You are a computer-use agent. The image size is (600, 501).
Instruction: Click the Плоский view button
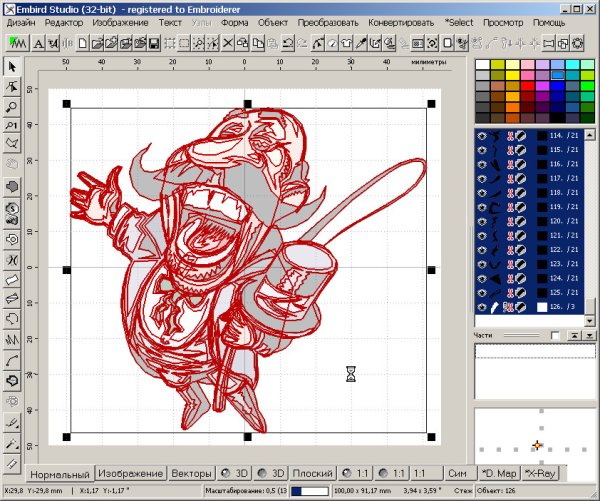[x=314, y=472]
